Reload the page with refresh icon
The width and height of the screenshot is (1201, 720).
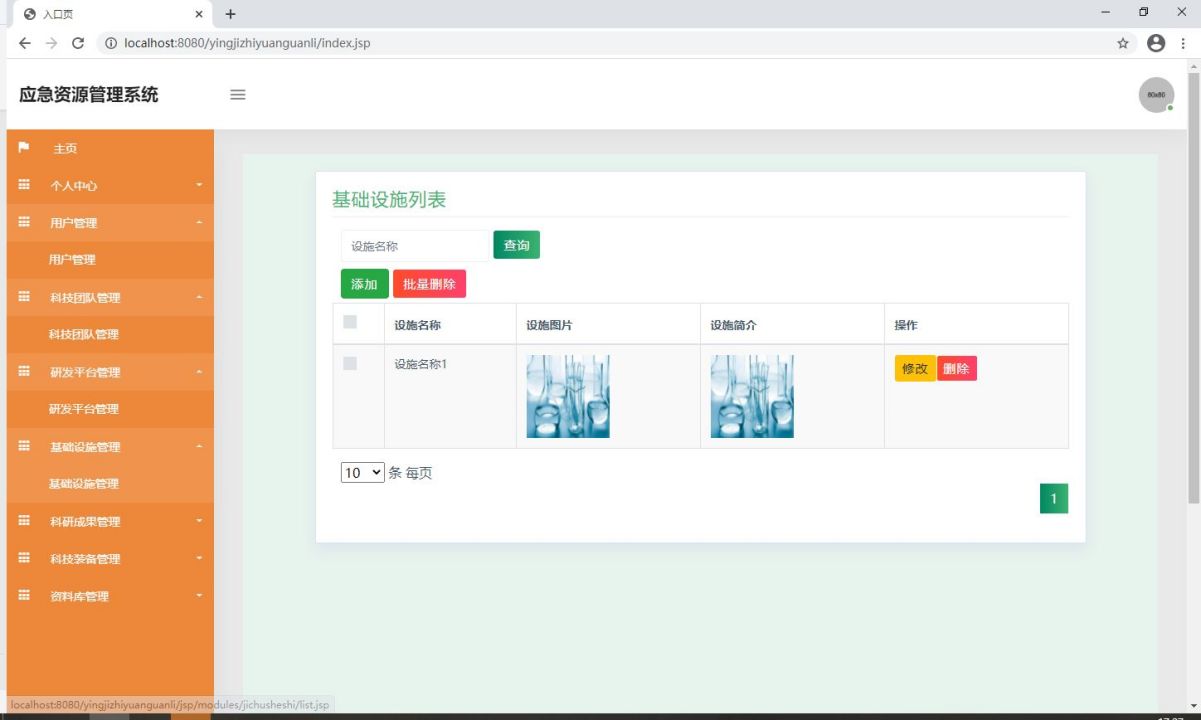coord(77,43)
